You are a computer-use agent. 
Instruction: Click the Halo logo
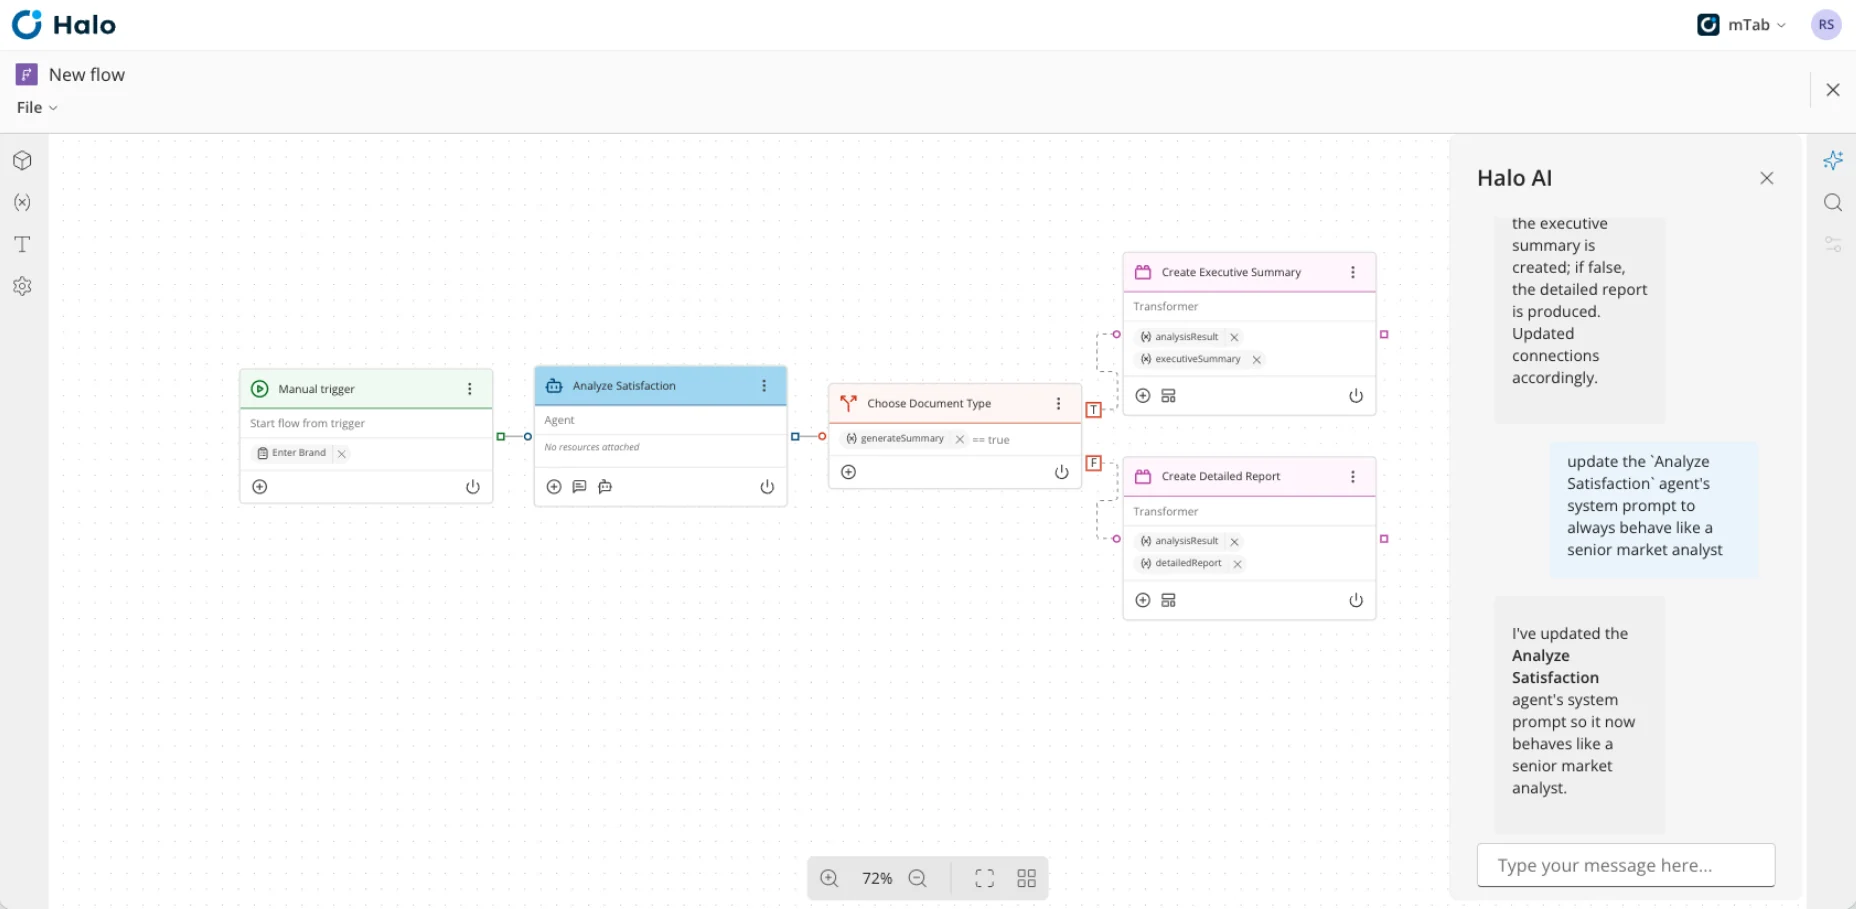64,24
